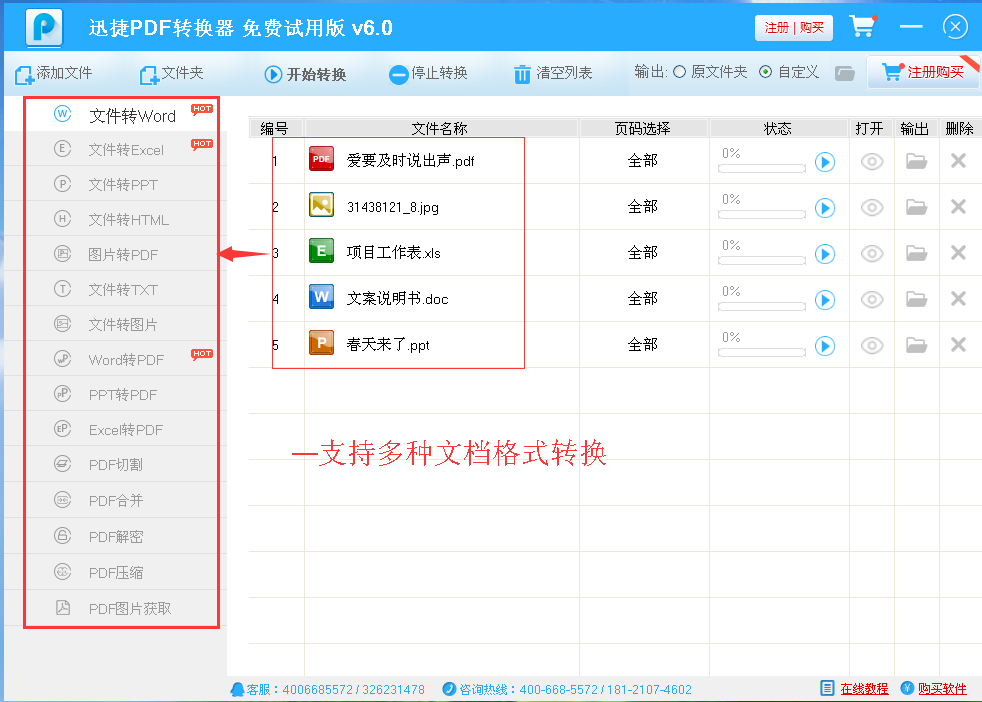Screen dimensions: 982x702
Task: Click page selection 全部 for 31438121_8.jpg
Action: (x=643, y=206)
